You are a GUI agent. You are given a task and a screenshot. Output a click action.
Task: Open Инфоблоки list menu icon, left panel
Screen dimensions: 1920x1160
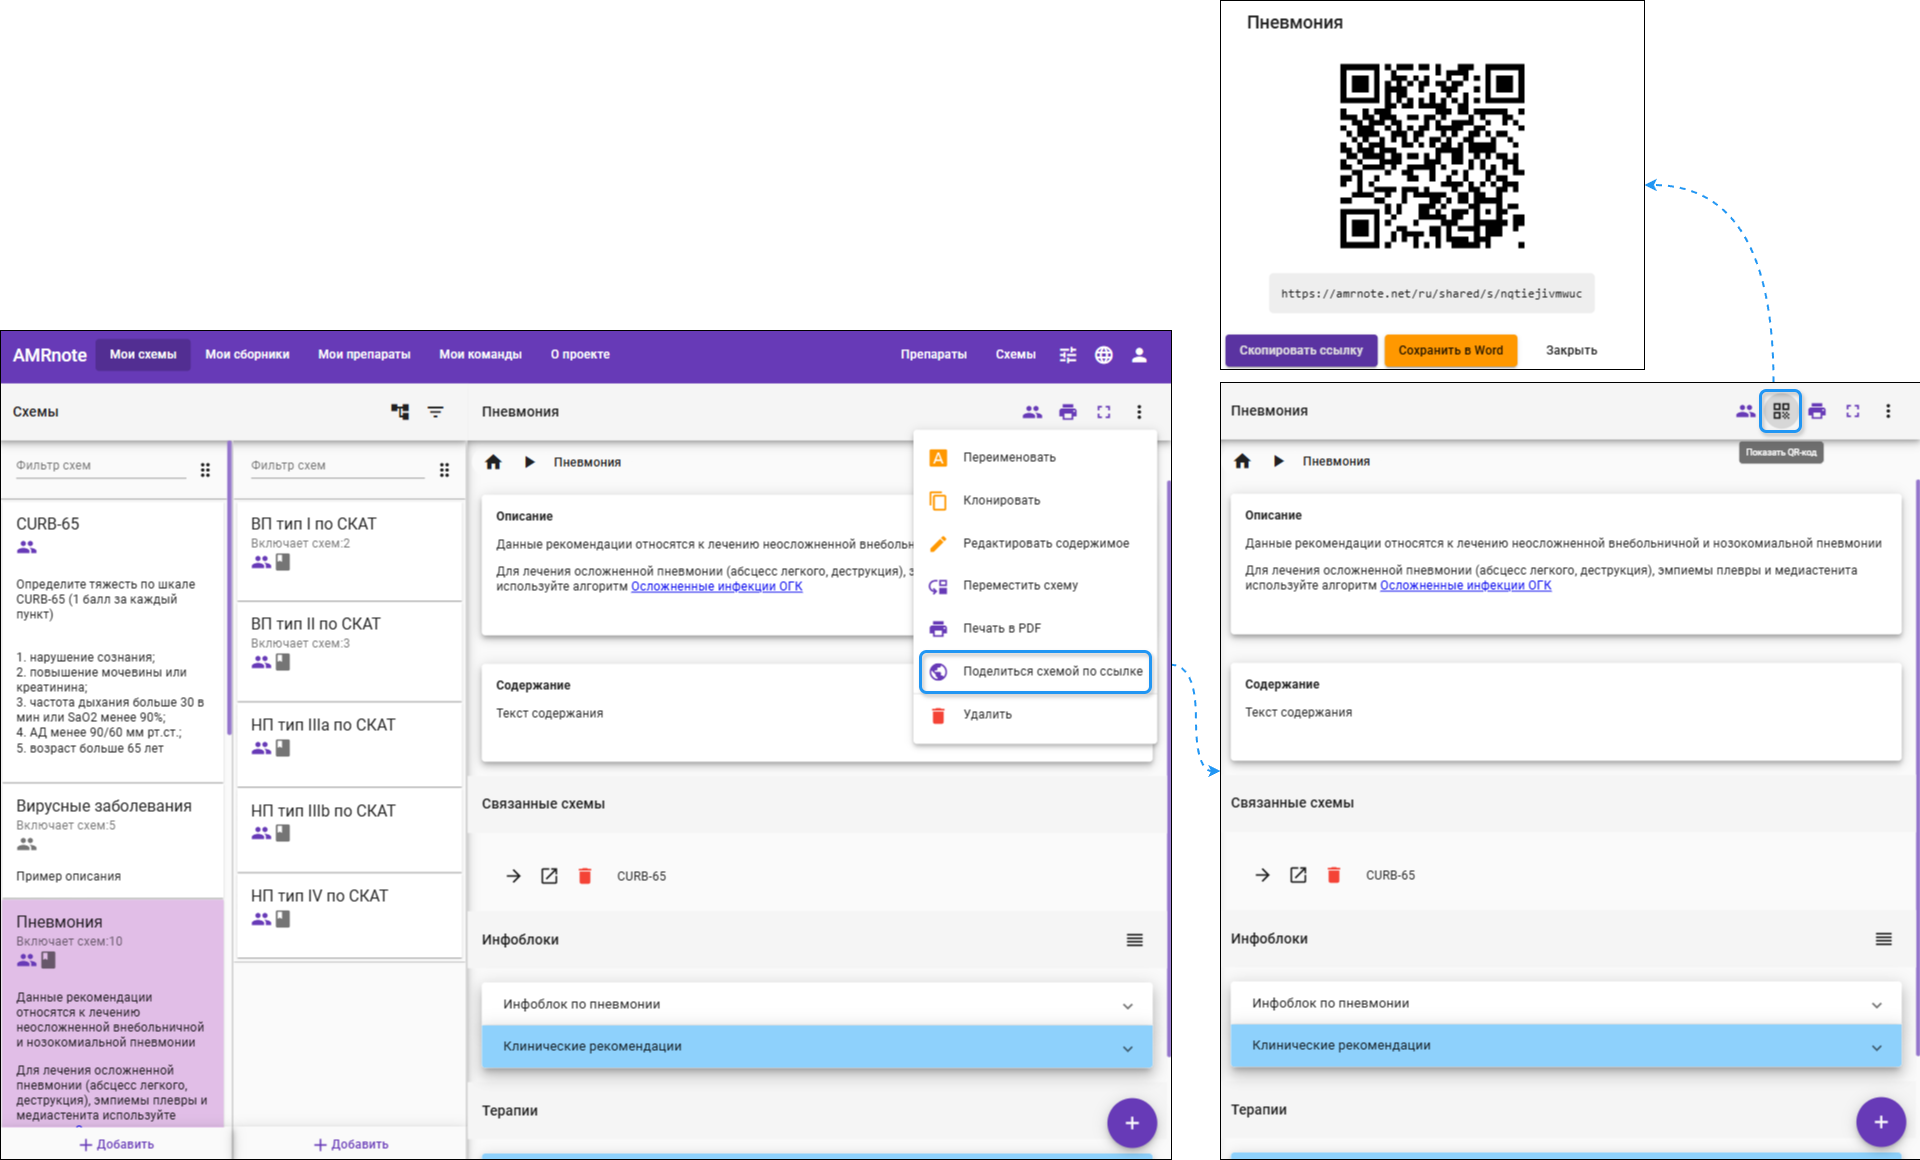click(1135, 940)
